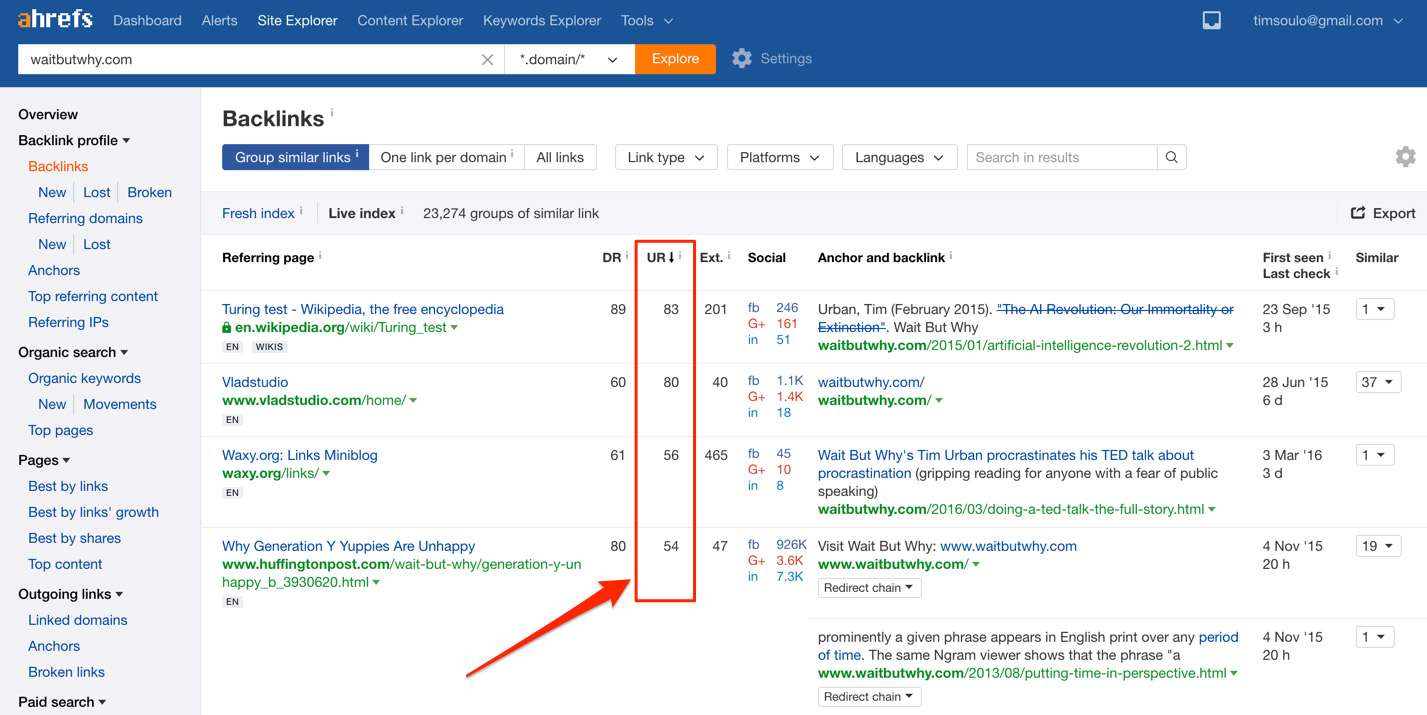Open Movements under Organic keywords

tap(120, 404)
